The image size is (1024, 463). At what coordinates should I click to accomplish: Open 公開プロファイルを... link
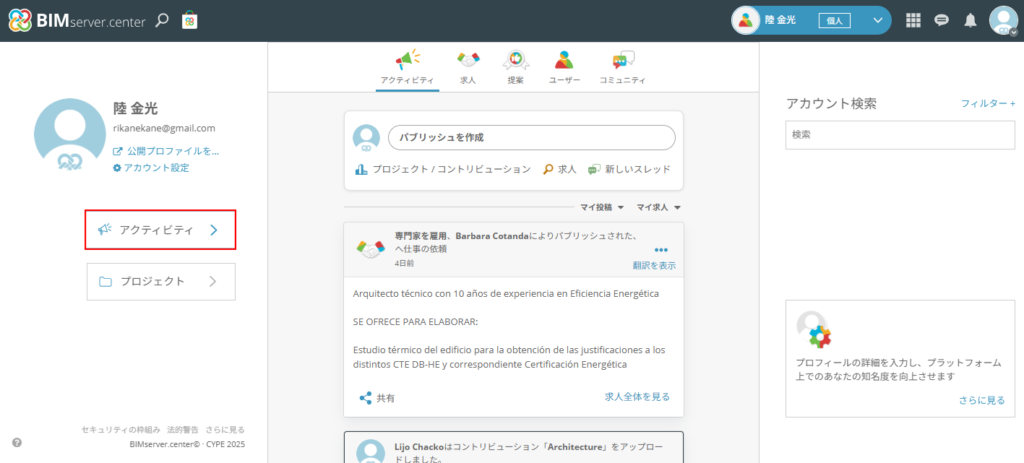coord(166,151)
